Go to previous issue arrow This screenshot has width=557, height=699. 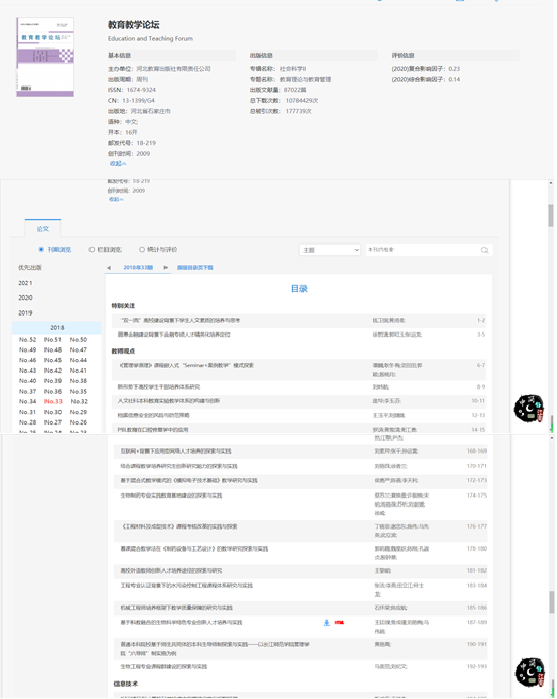coord(109,268)
